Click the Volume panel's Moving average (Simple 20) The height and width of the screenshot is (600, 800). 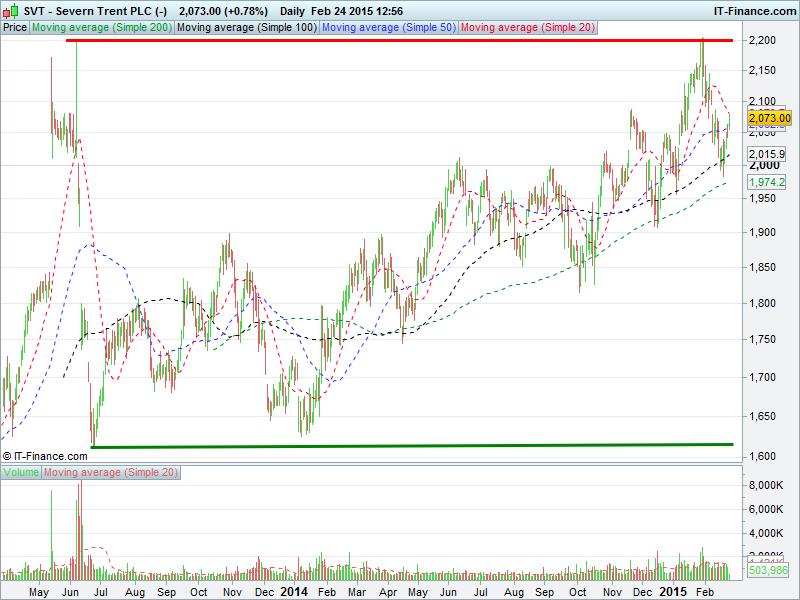click(x=110, y=471)
